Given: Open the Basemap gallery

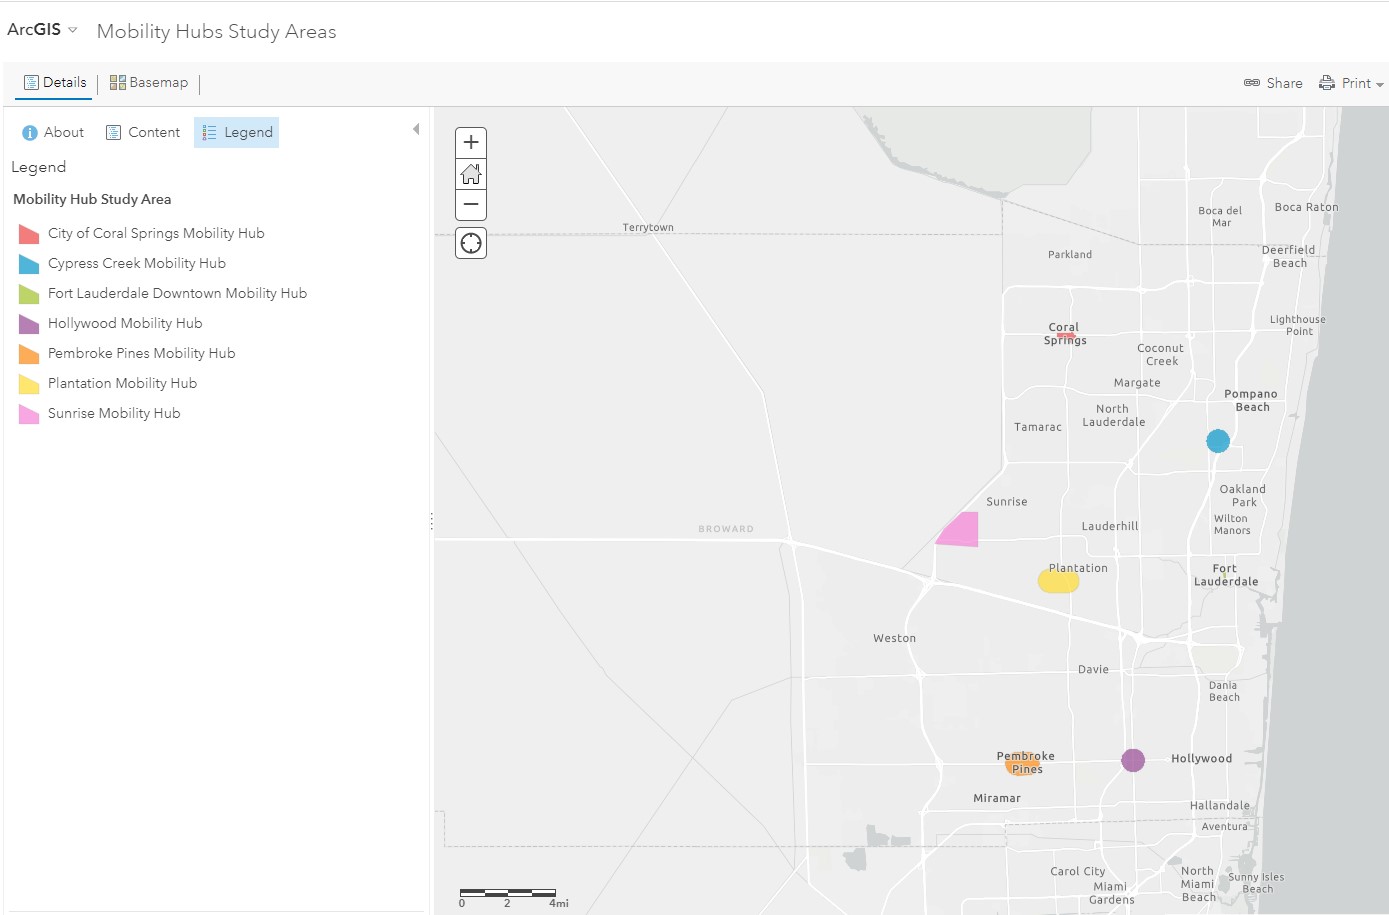Looking at the screenshot, I should (149, 83).
